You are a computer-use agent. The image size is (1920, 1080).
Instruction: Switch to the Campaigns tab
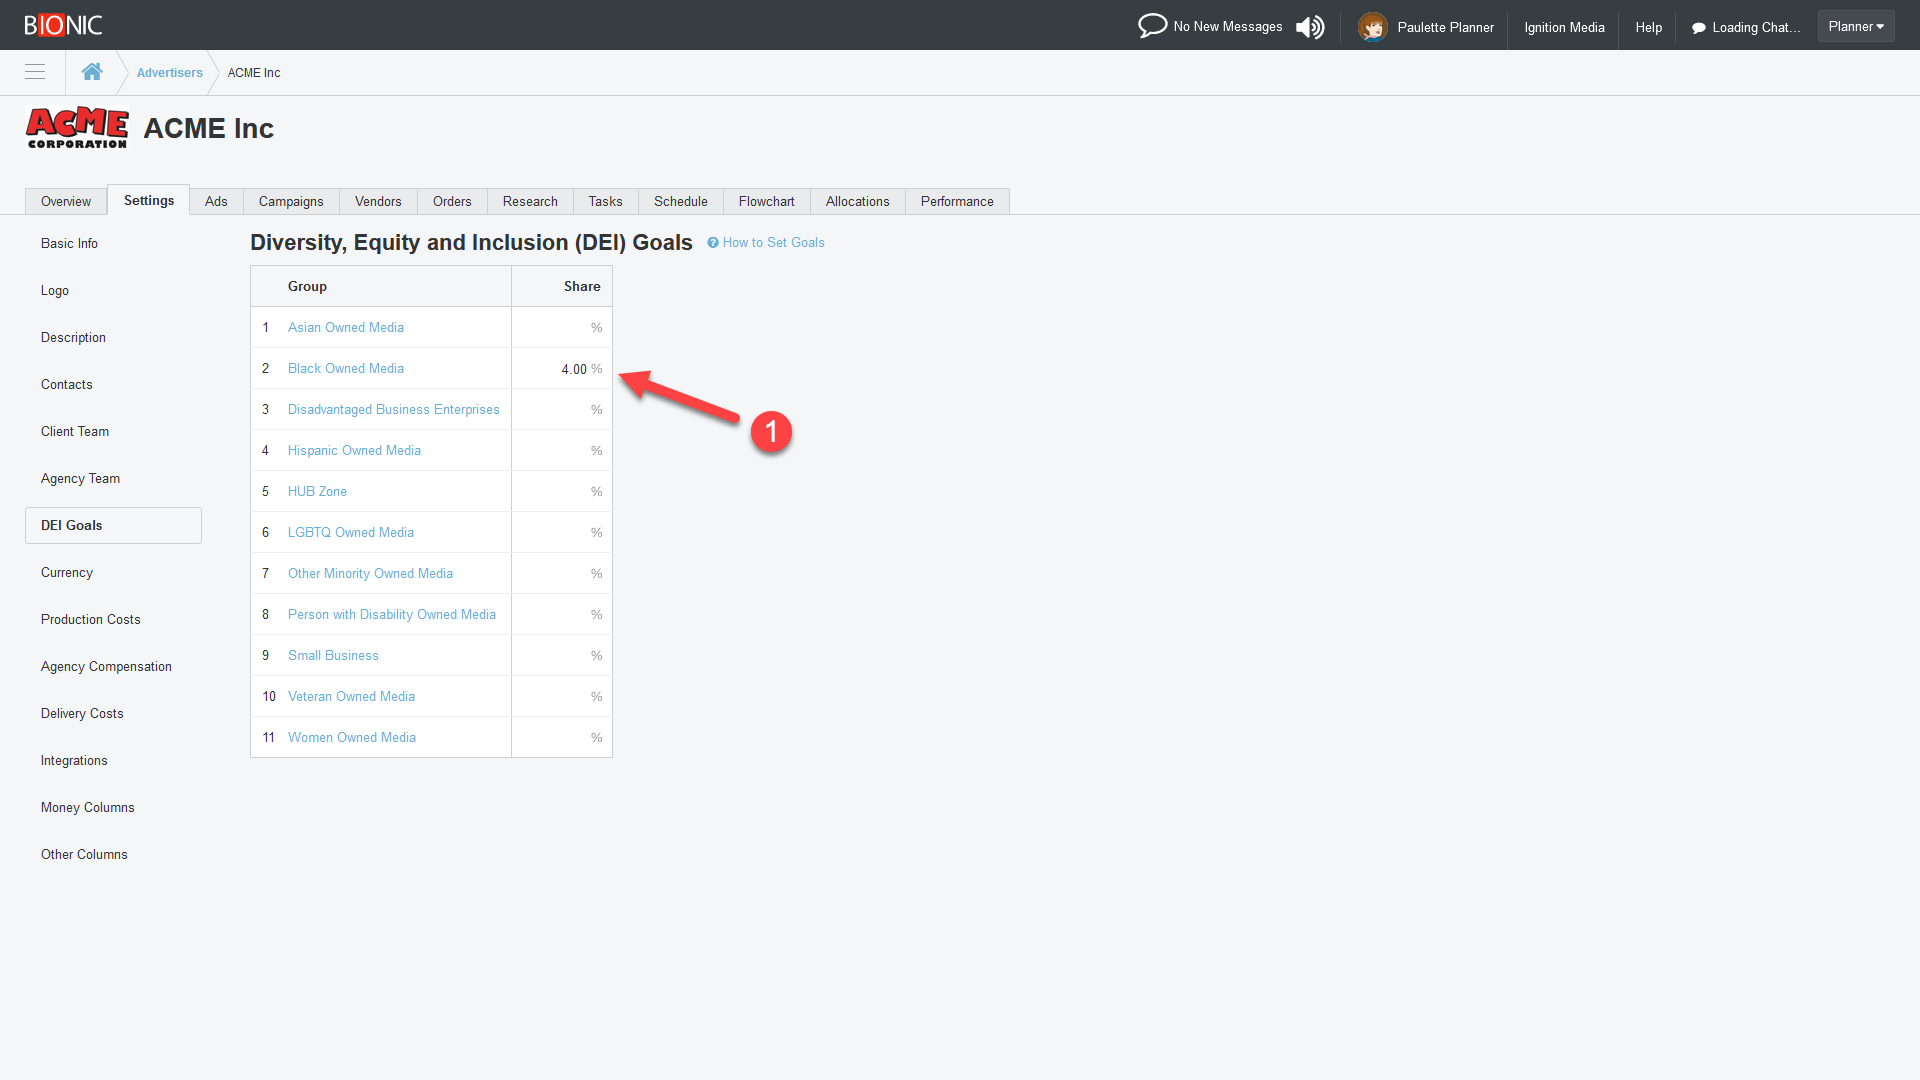pos(290,201)
